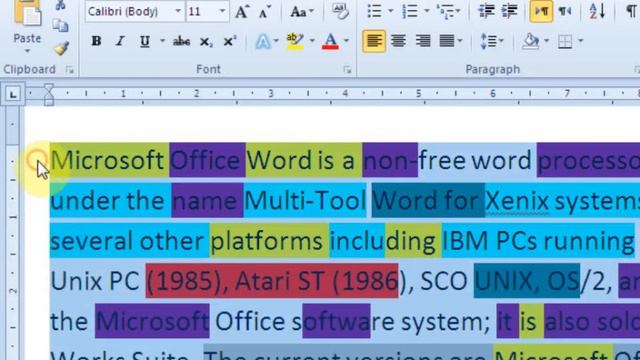The width and height of the screenshot is (640, 360).
Task: Click the Multilevel List icon
Action: 446,11
